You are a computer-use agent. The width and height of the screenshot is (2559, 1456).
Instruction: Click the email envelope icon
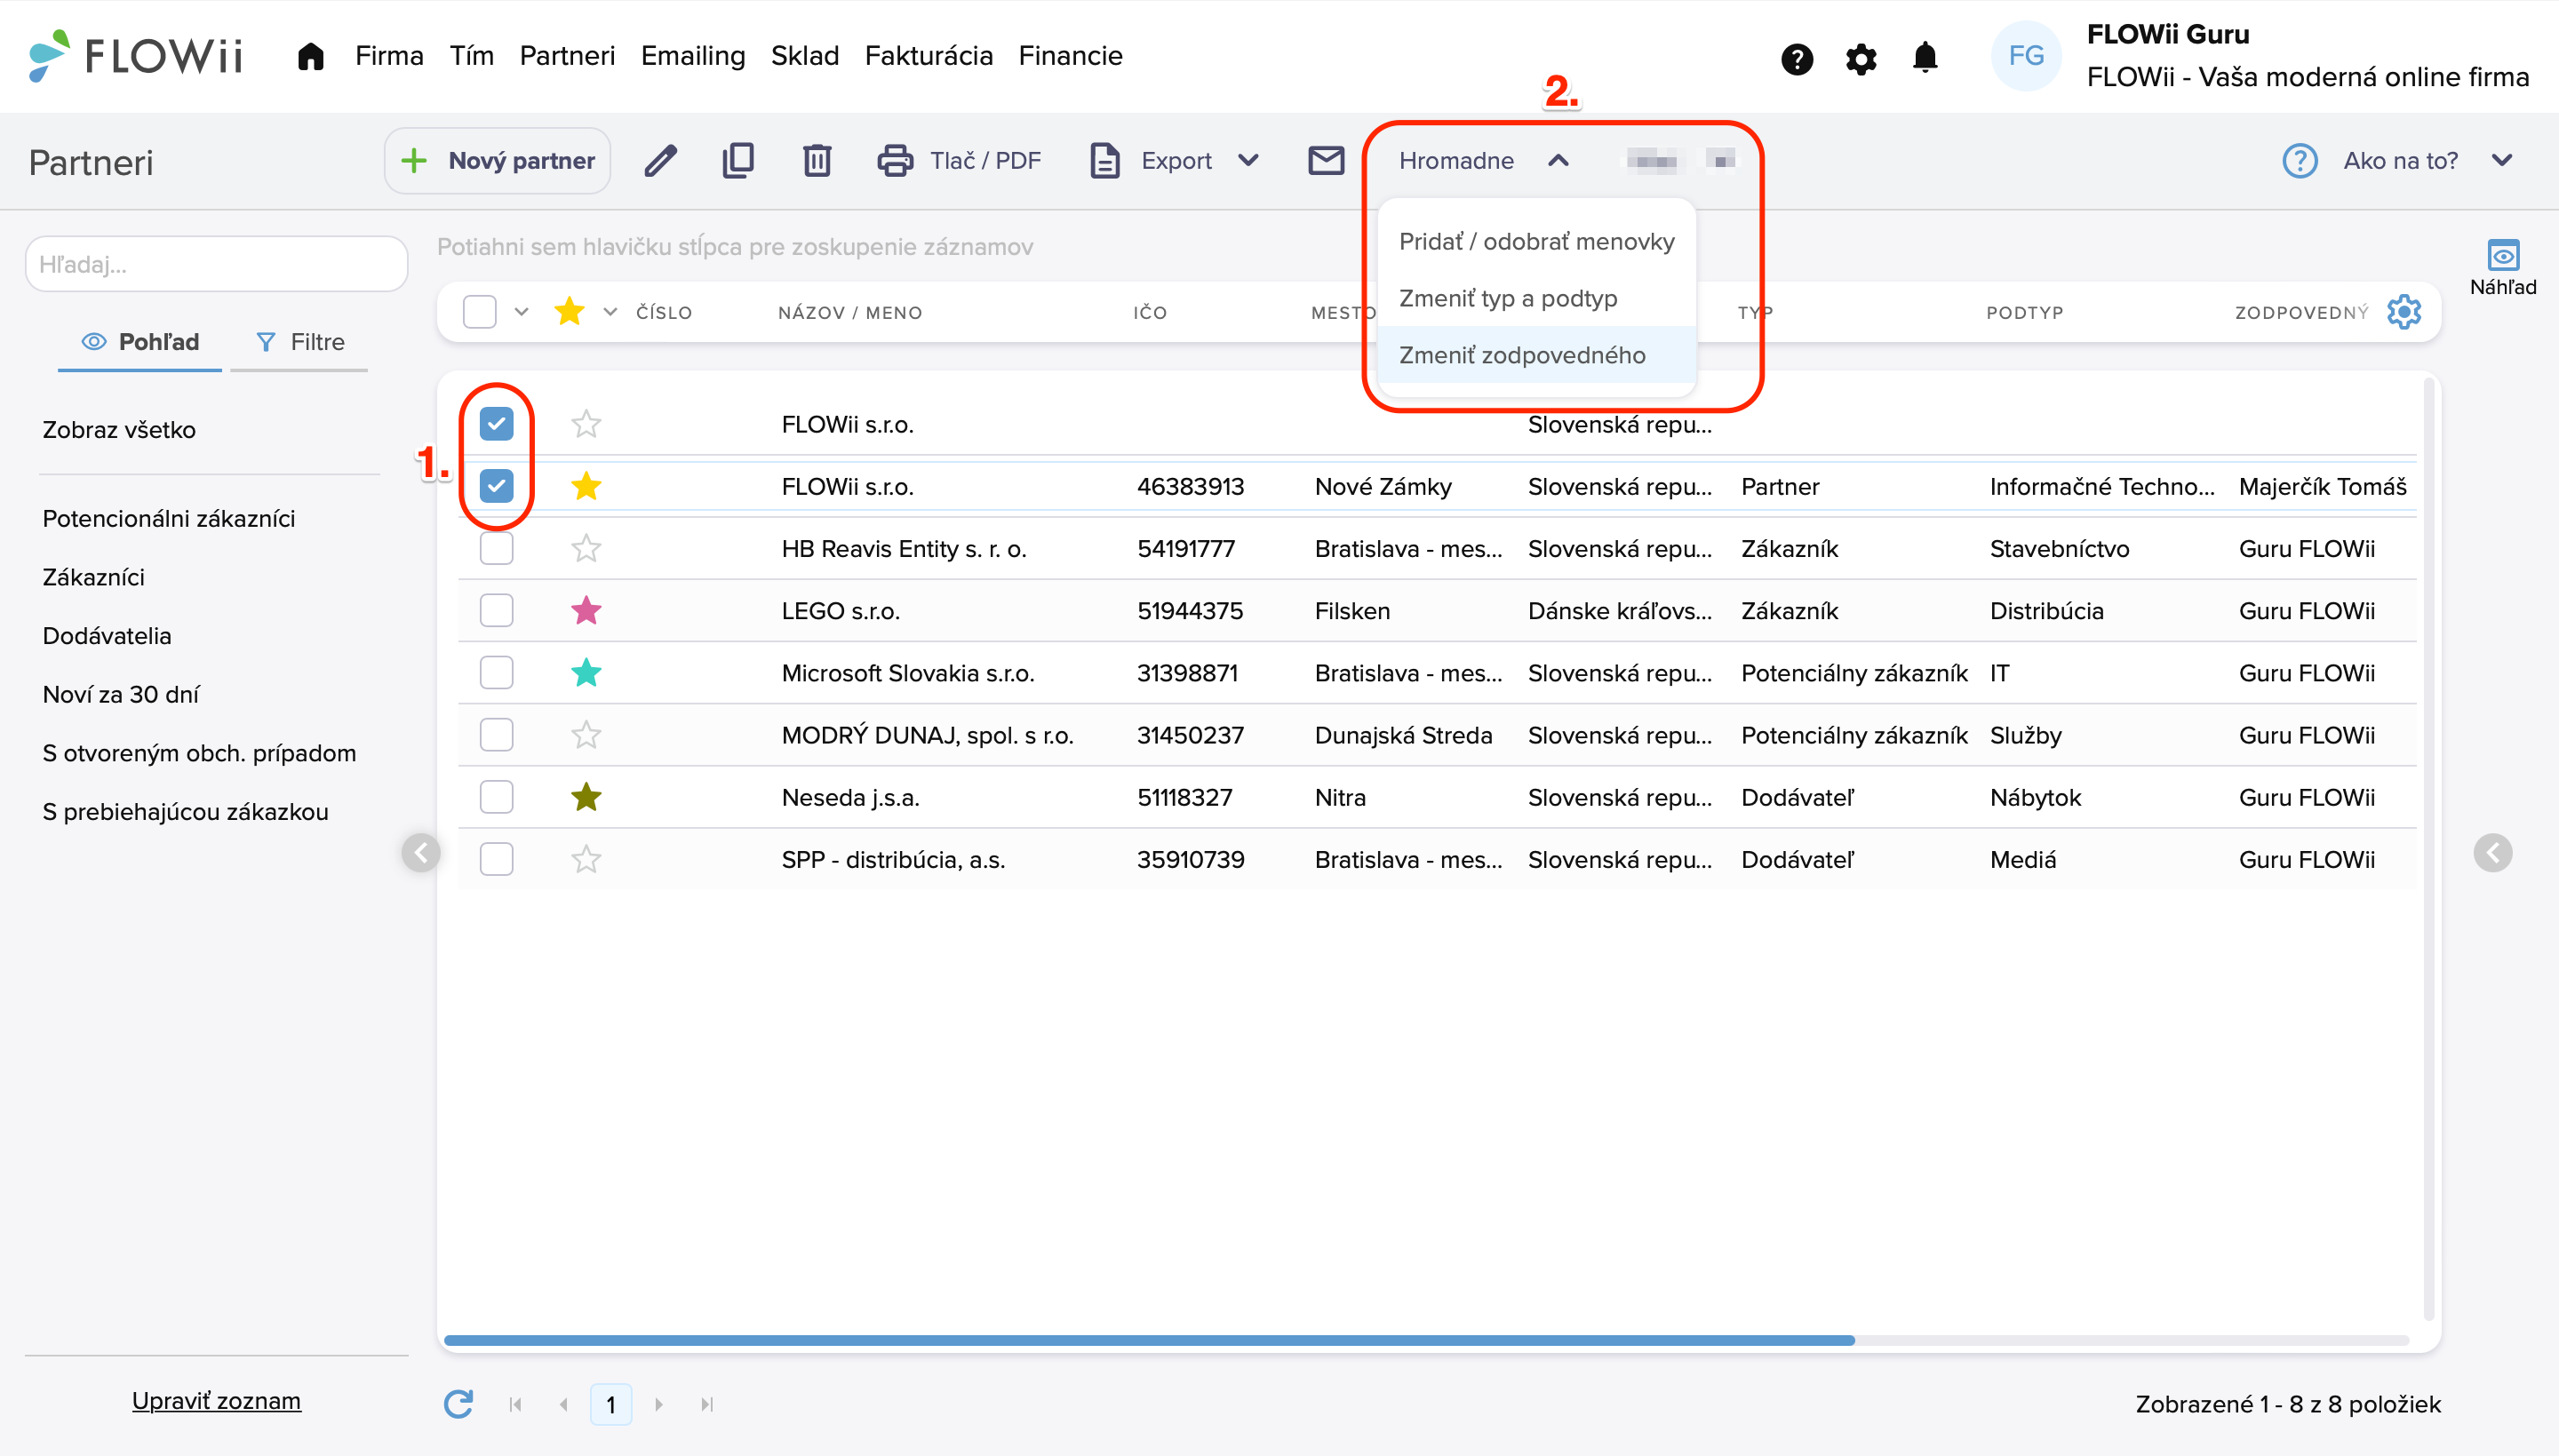[1326, 160]
